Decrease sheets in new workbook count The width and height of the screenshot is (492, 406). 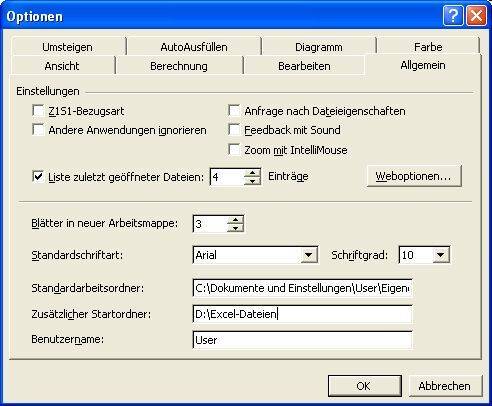pyautogui.click(x=235, y=228)
